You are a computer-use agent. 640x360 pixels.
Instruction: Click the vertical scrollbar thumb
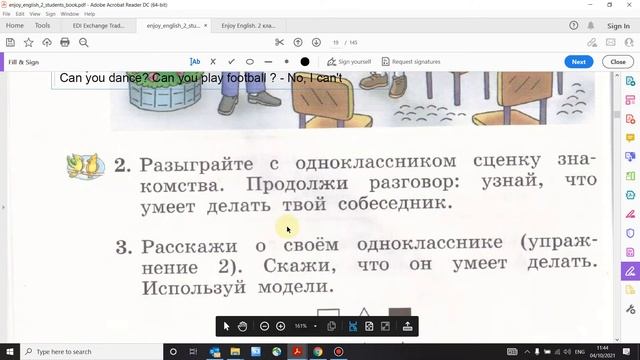[x=617, y=115]
